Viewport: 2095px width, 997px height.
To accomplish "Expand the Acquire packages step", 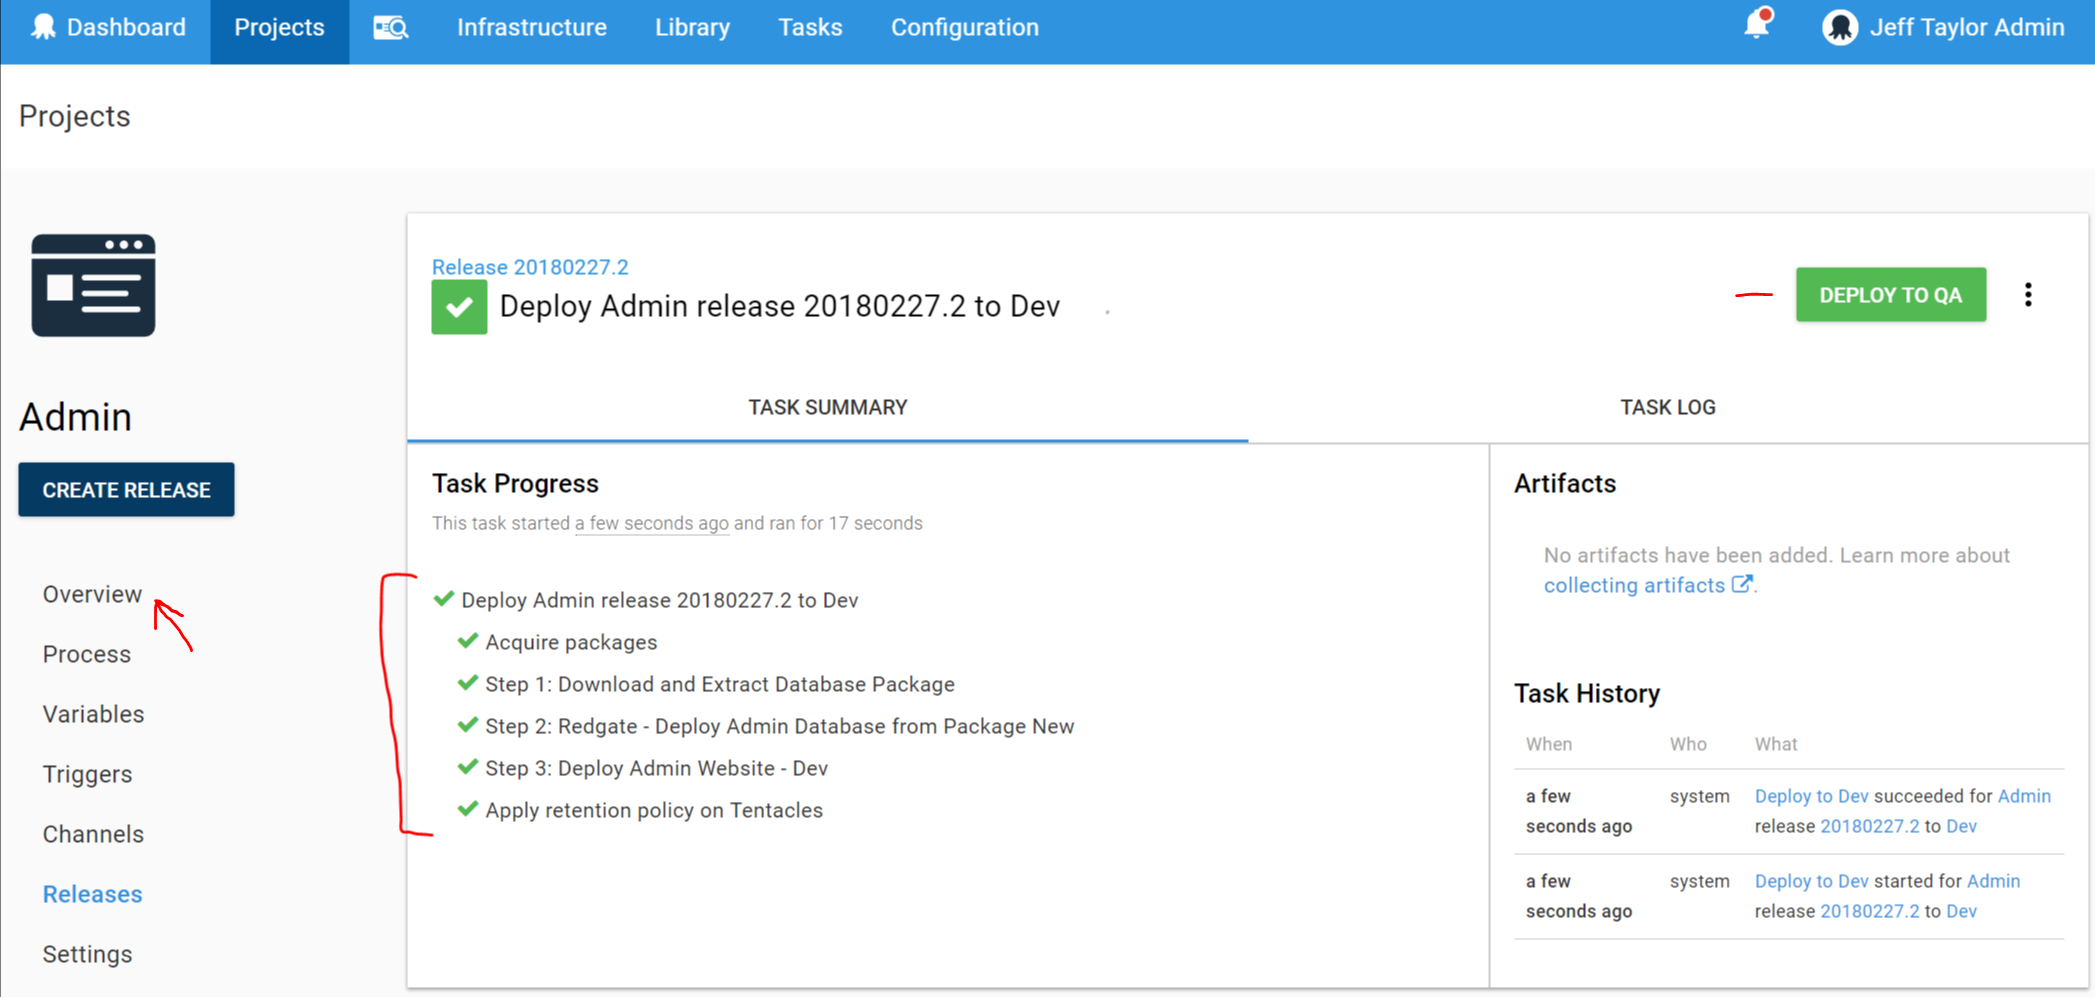I will click(571, 642).
